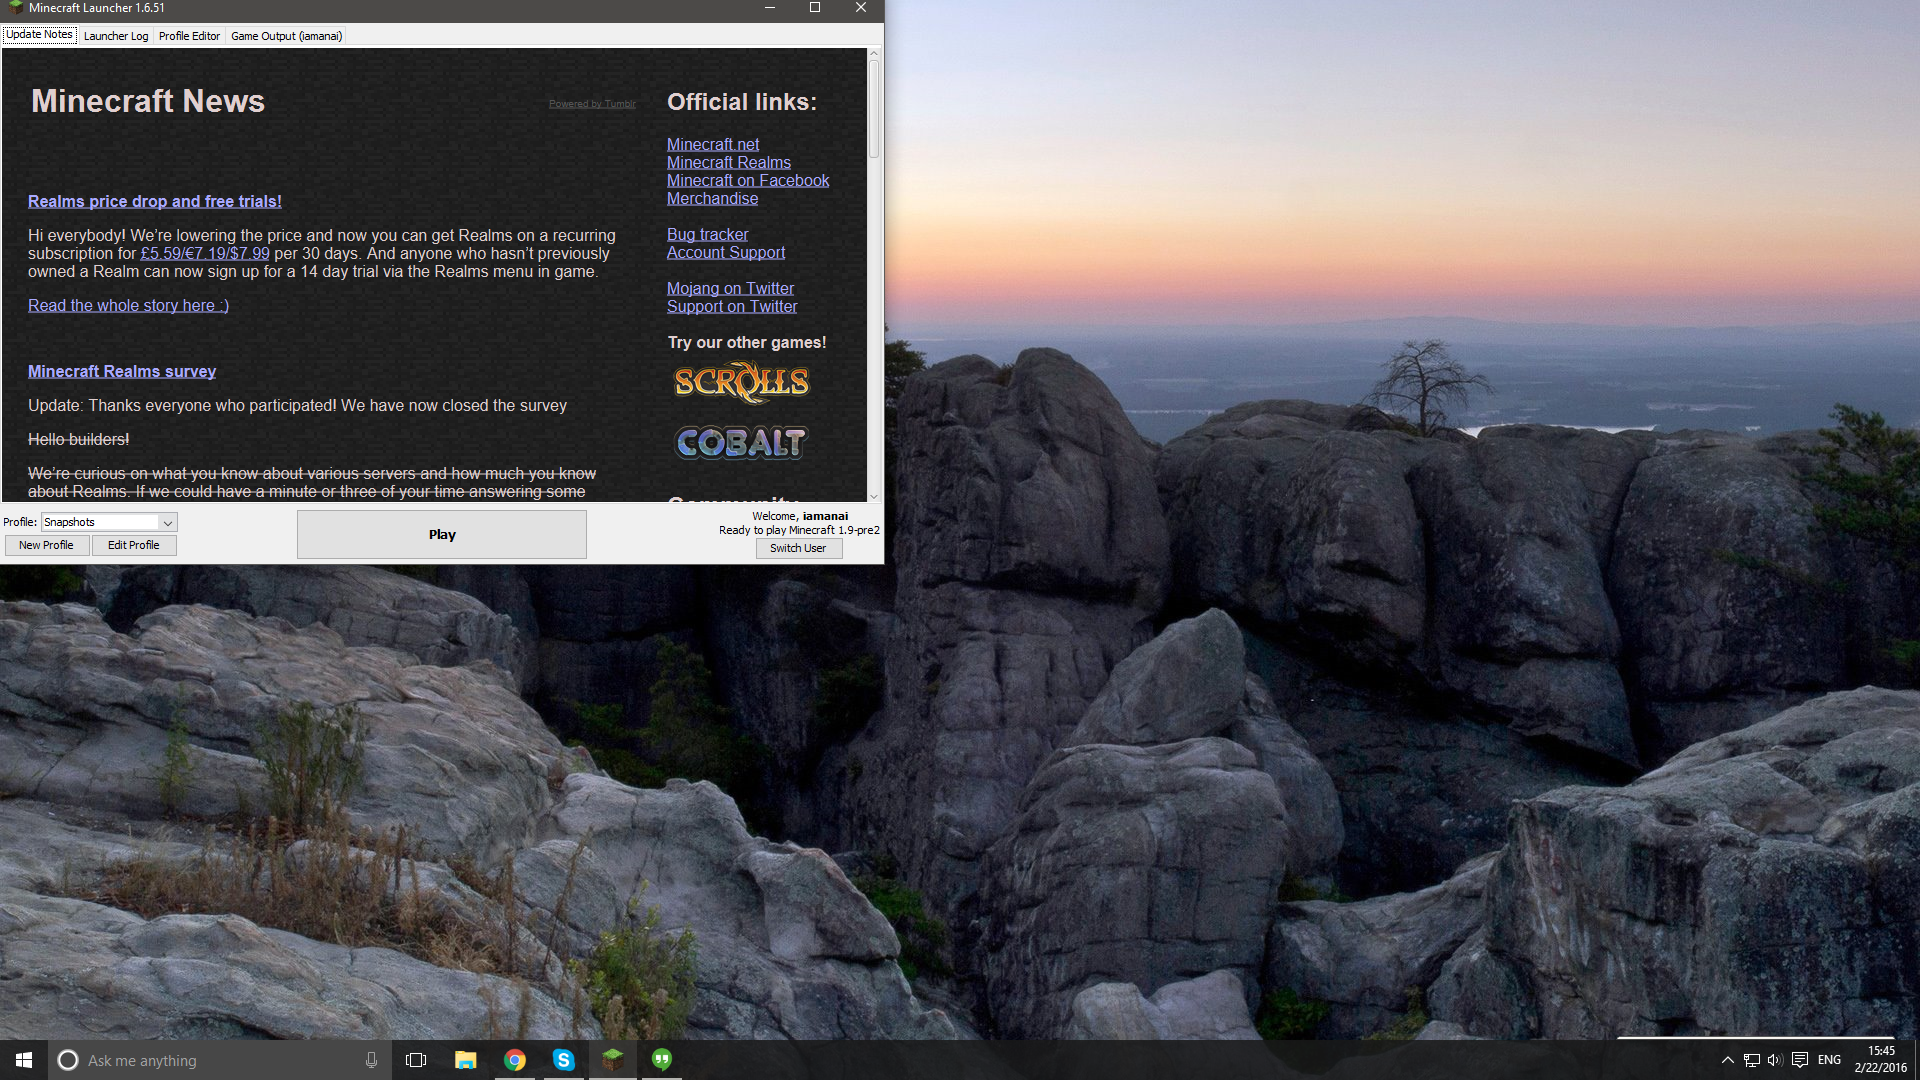Open the Bug tracker link
The width and height of the screenshot is (1920, 1080).
click(707, 234)
